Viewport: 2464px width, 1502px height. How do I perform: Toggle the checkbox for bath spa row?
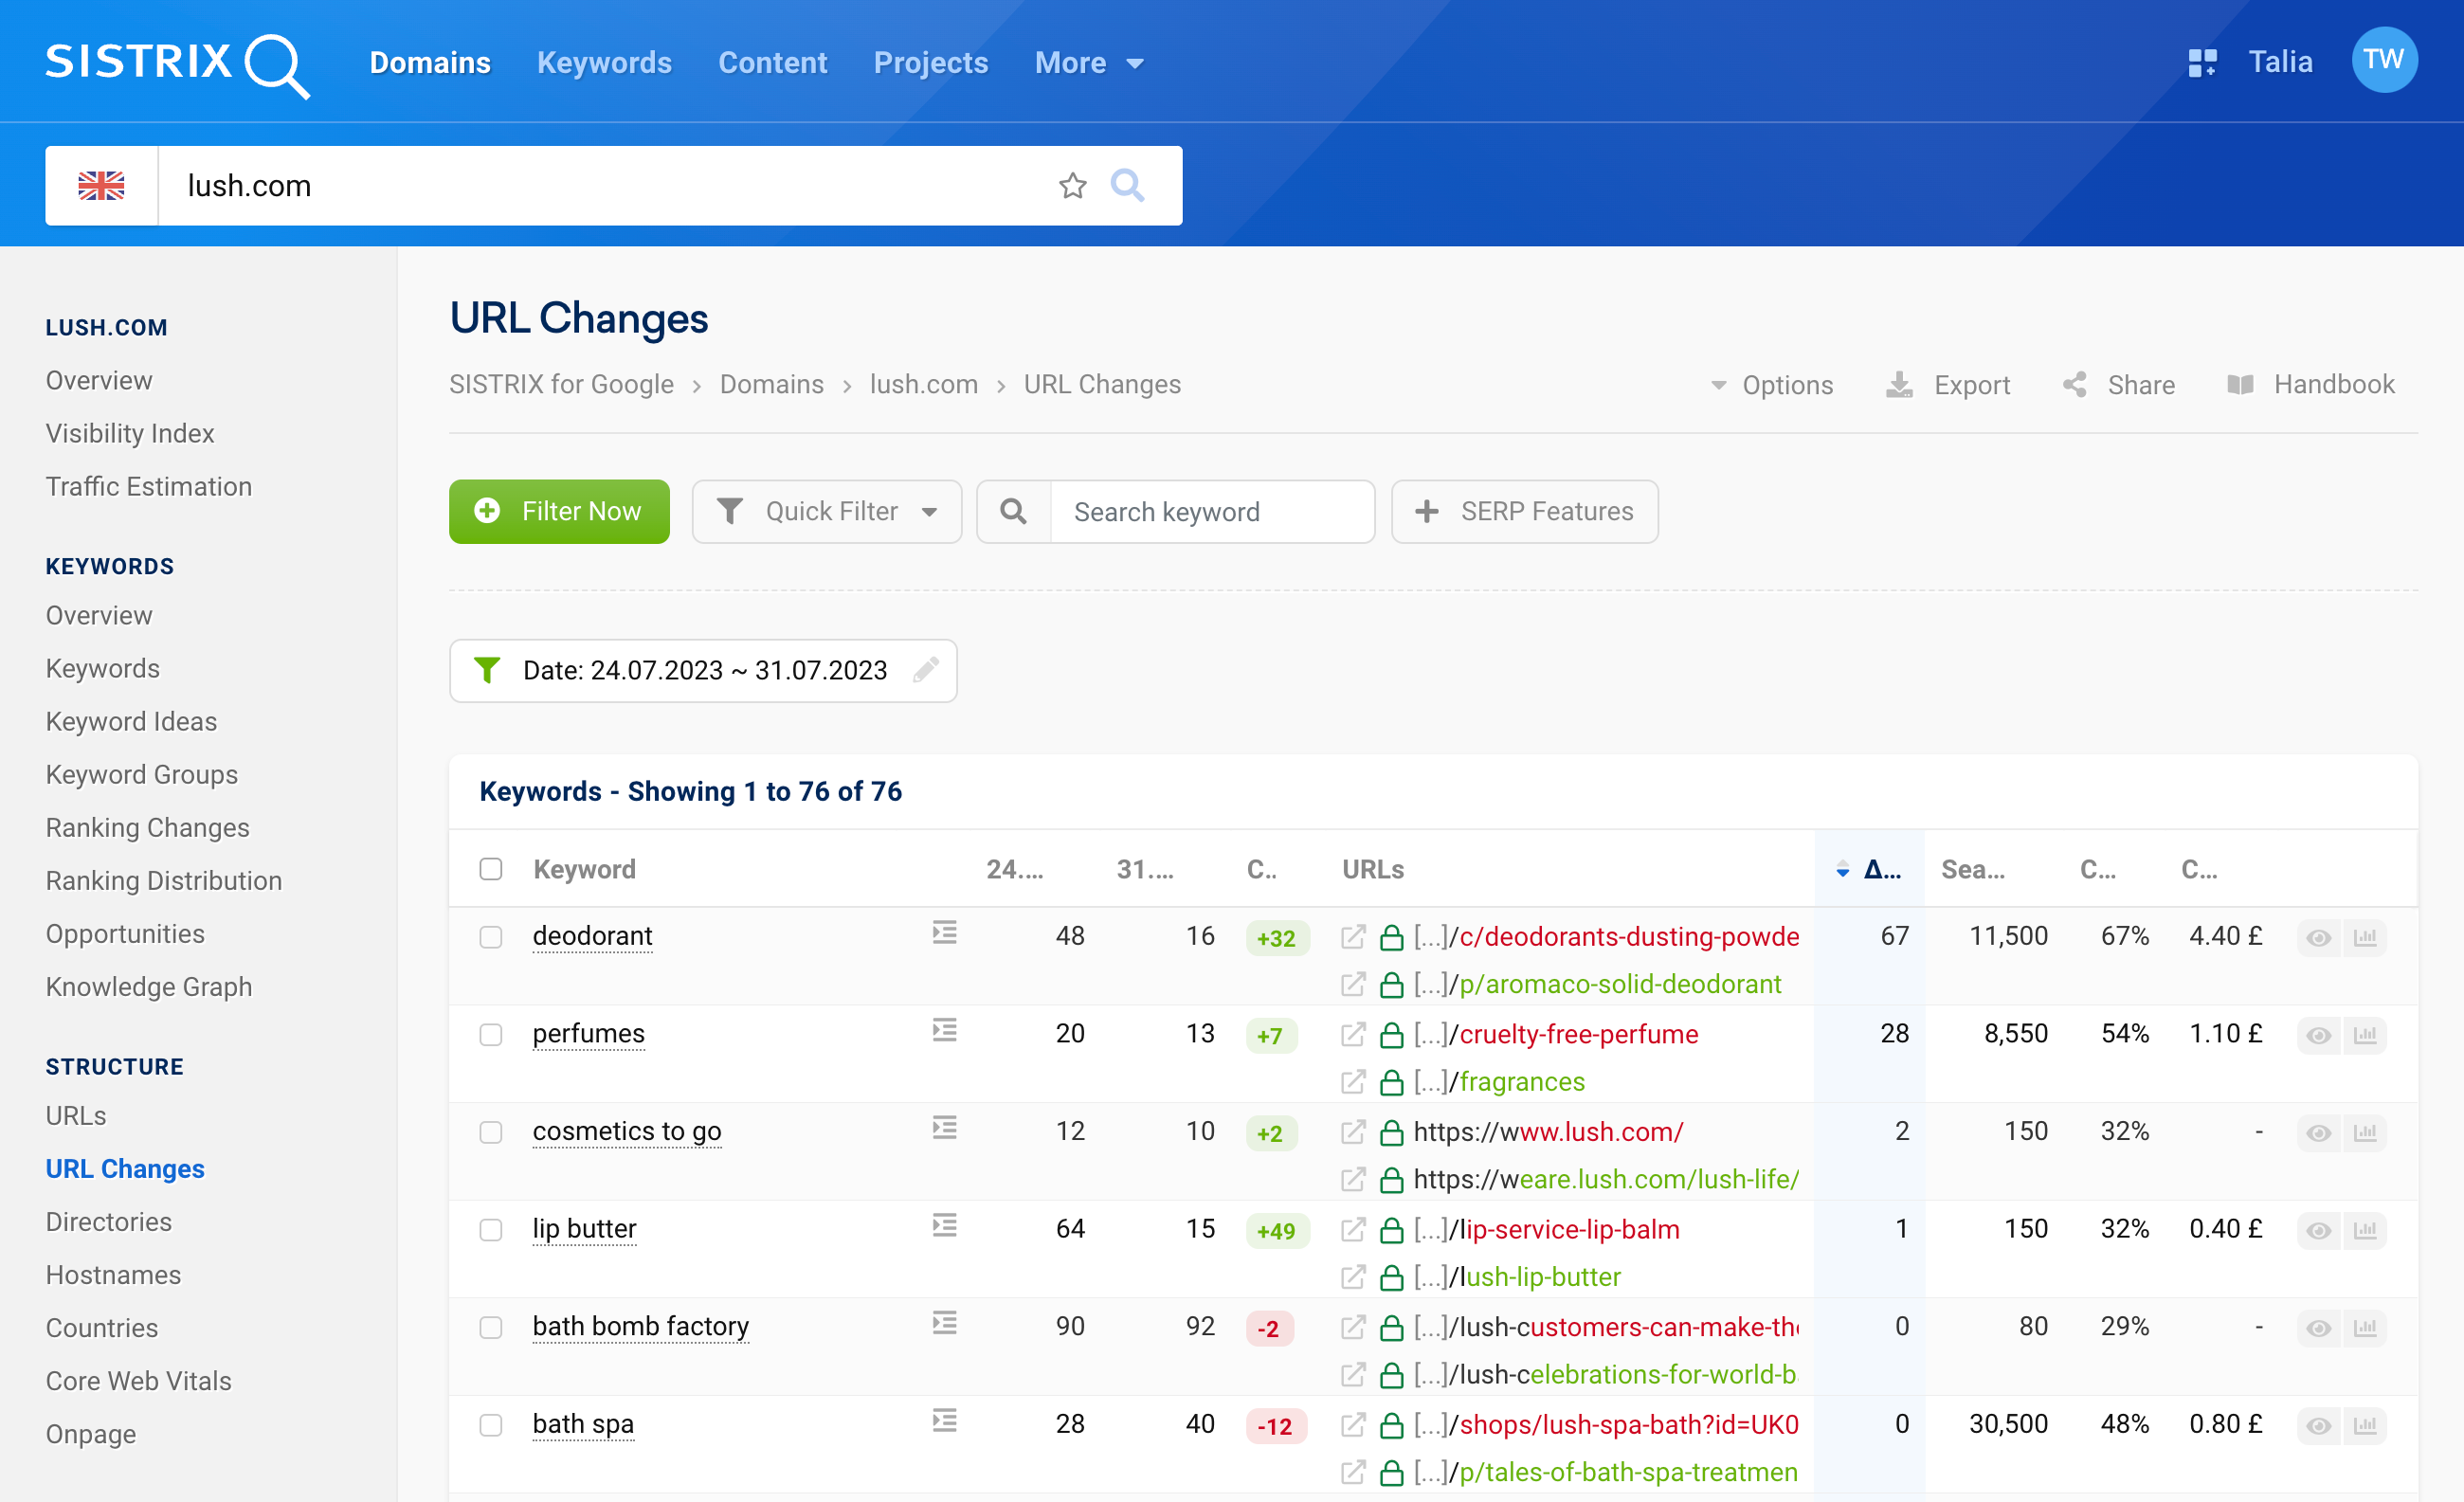491,1424
